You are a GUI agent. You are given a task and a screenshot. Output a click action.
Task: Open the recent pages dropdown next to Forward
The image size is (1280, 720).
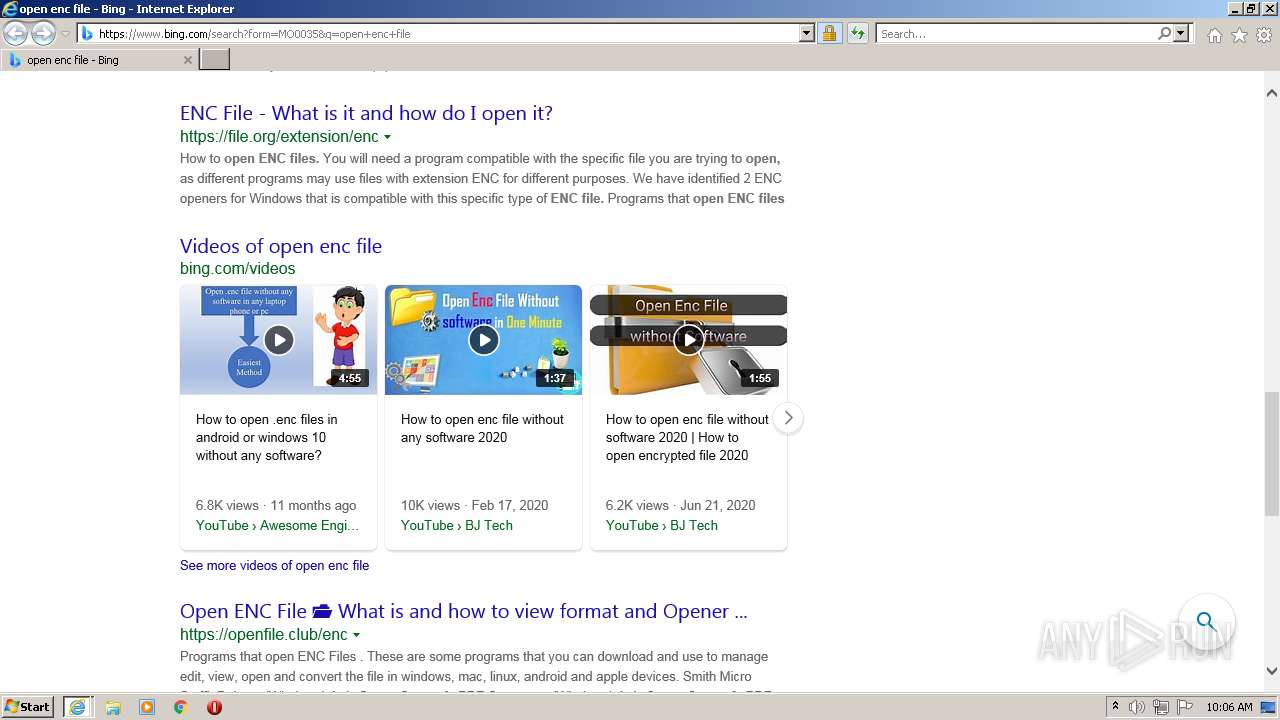66,34
